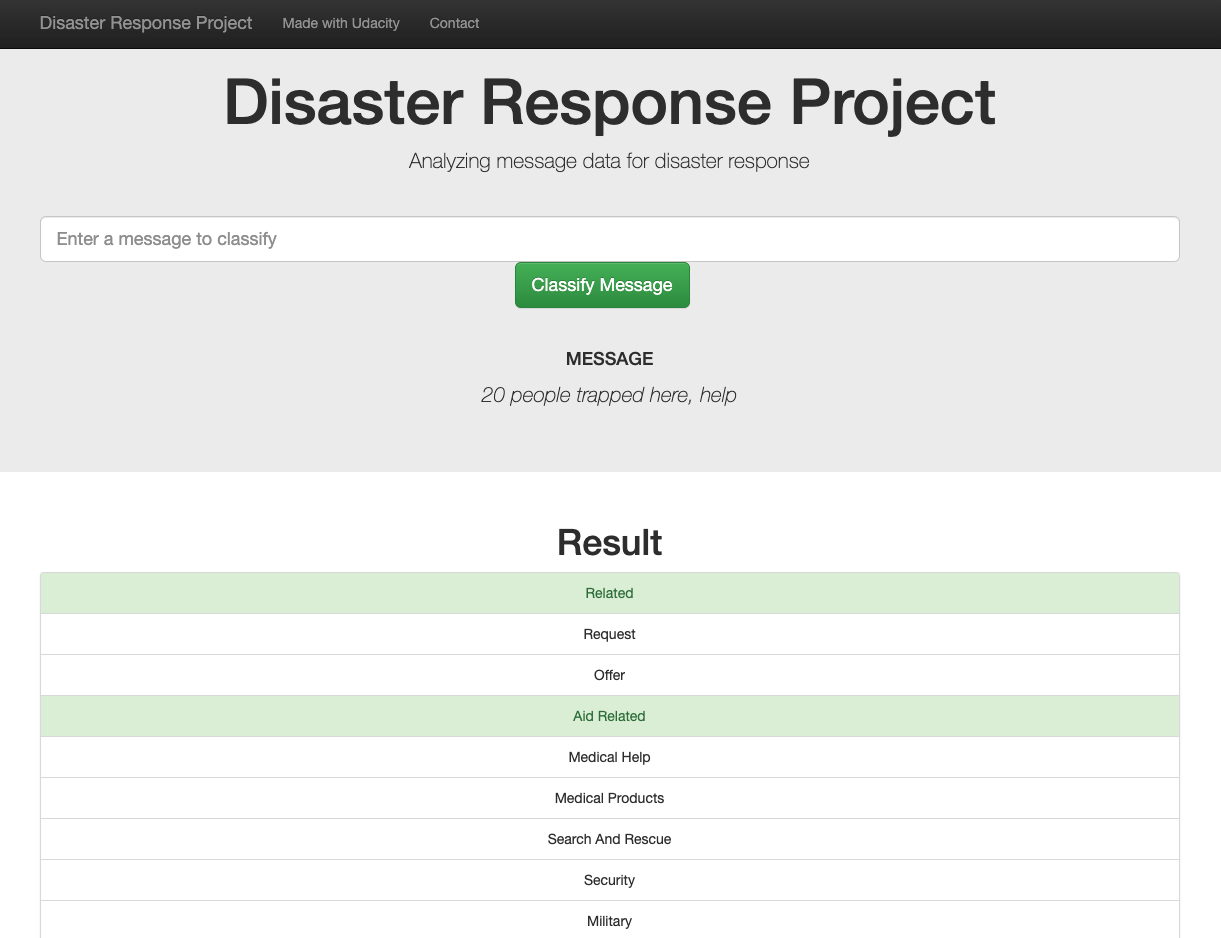This screenshot has height=938, width=1221.
Task: Select the Military result row
Action: [610, 920]
